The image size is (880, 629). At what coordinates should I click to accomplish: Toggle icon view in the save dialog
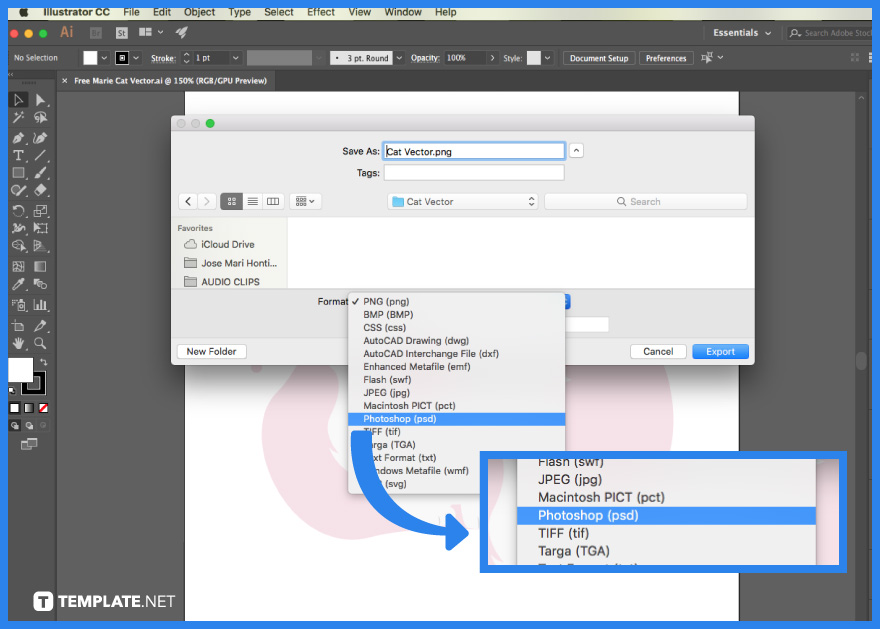pos(231,201)
